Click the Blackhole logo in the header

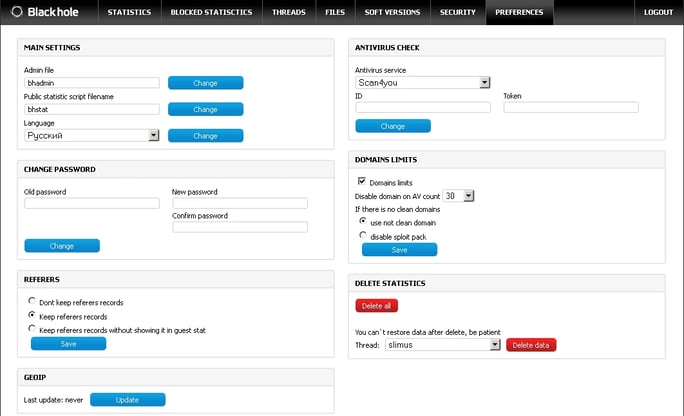[45, 12]
